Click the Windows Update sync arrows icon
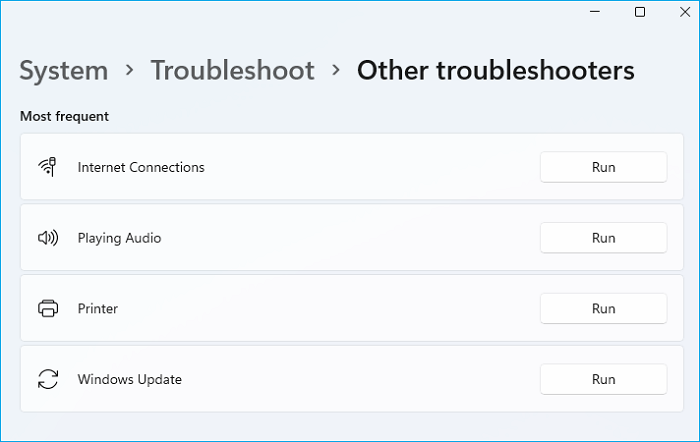This screenshot has width=700, height=442. coord(47,380)
